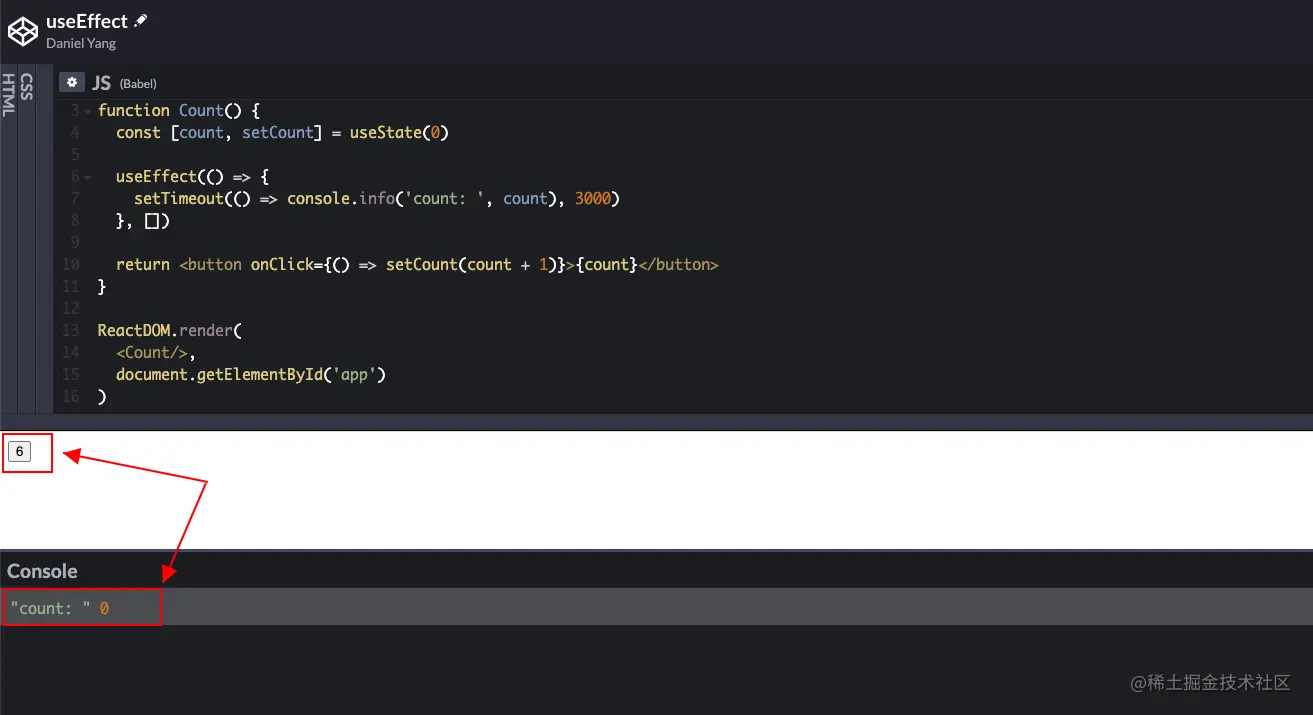The width and height of the screenshot is (1313, 715).
Task: Collapse the Count function fold arrow at line 3
Action: [x=88, y=111]
